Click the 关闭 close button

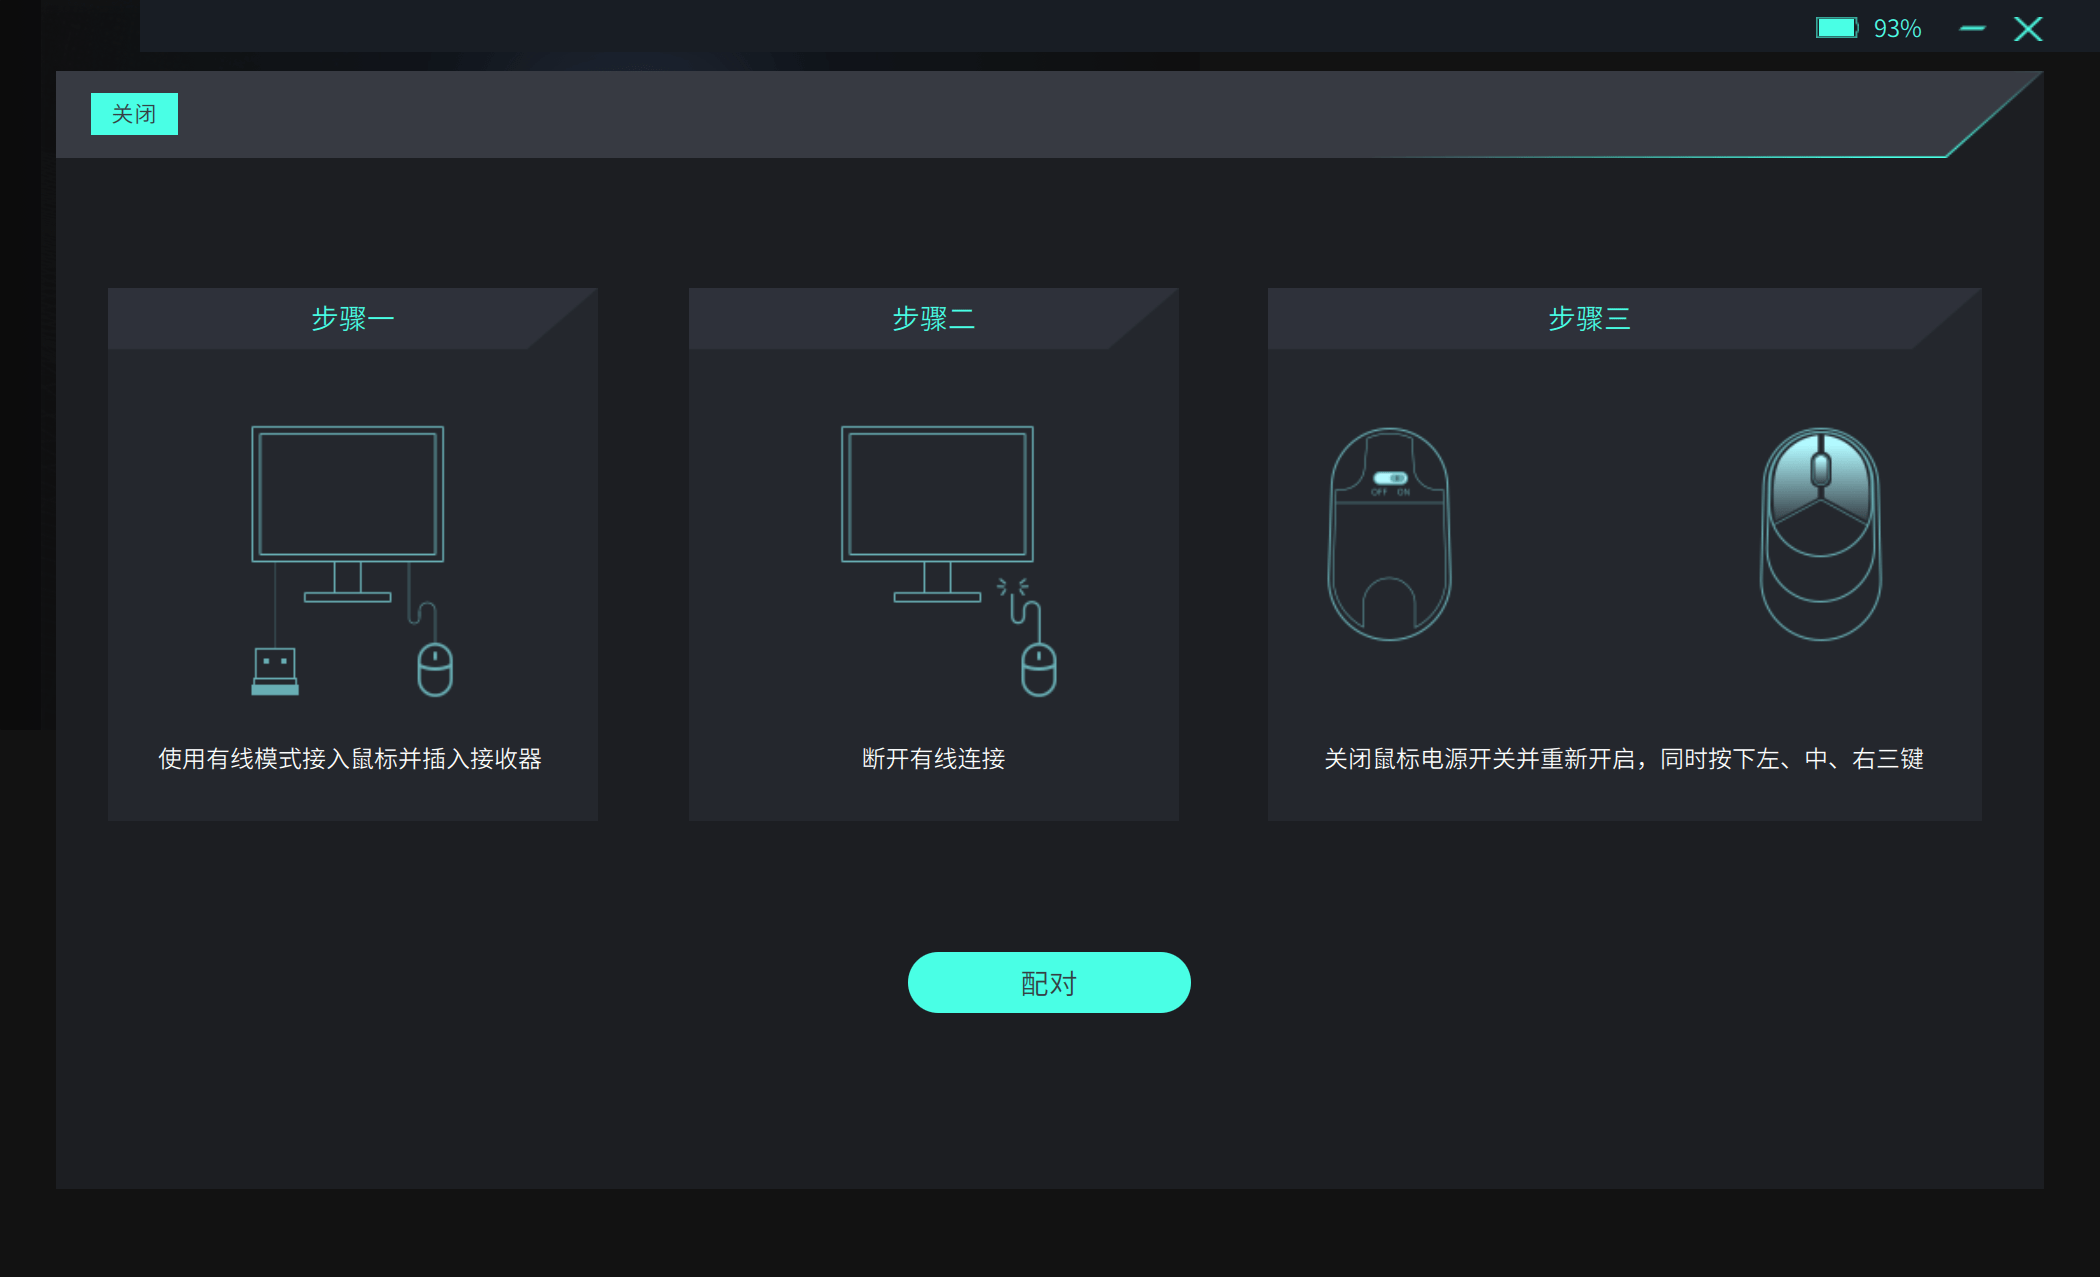coord(134,113)
